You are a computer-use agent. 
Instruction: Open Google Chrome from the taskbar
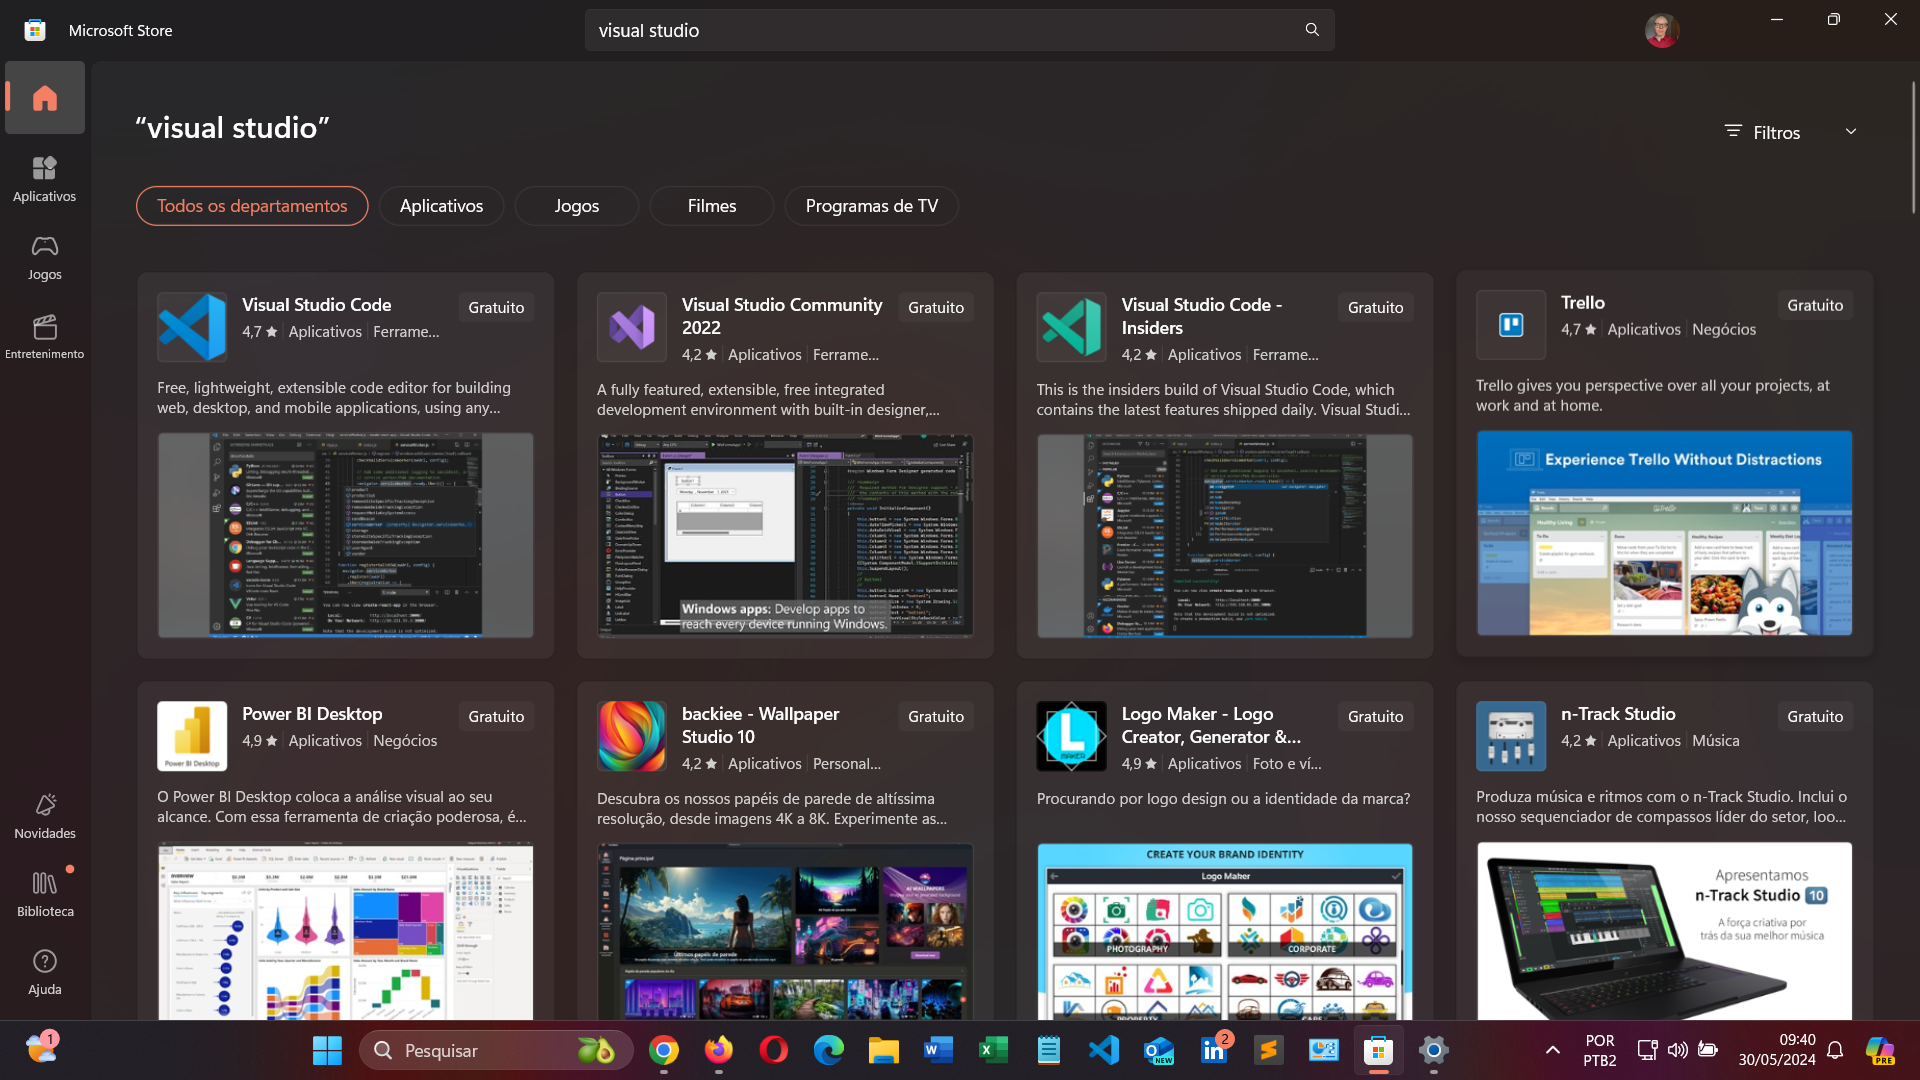(664, 1050)
